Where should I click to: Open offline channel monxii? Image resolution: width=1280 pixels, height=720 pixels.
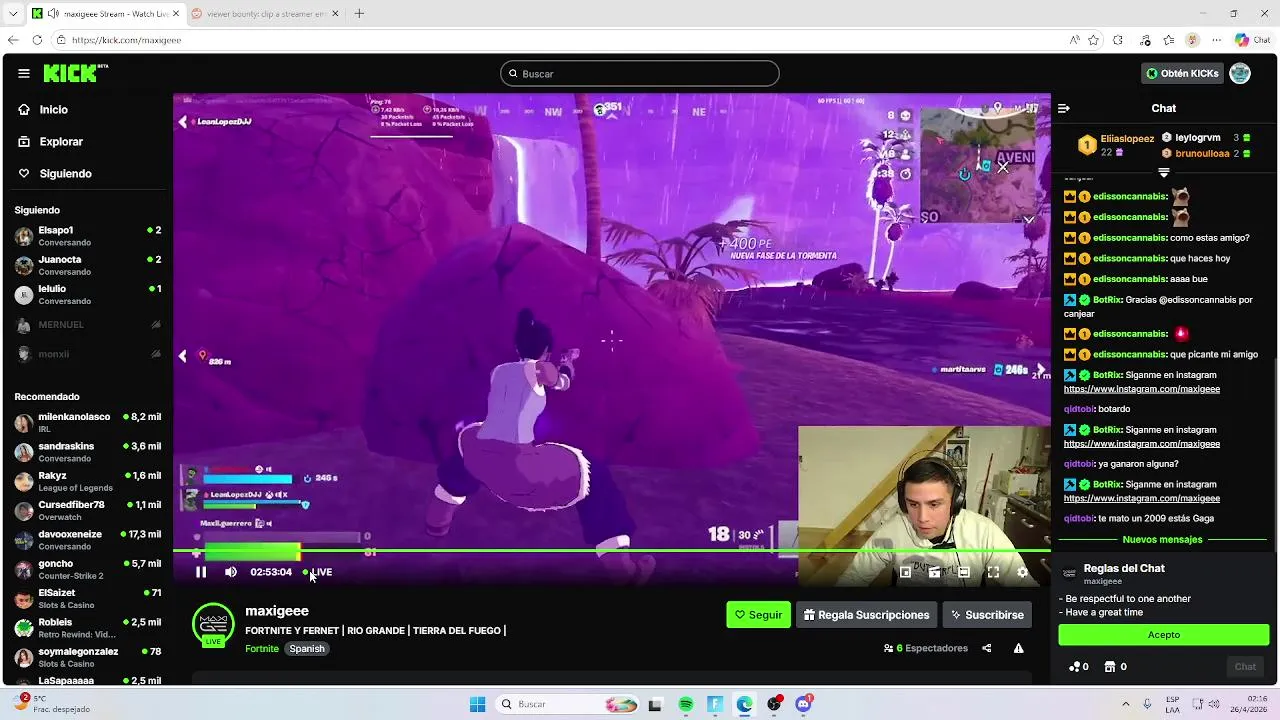click(x=87, y=354)
